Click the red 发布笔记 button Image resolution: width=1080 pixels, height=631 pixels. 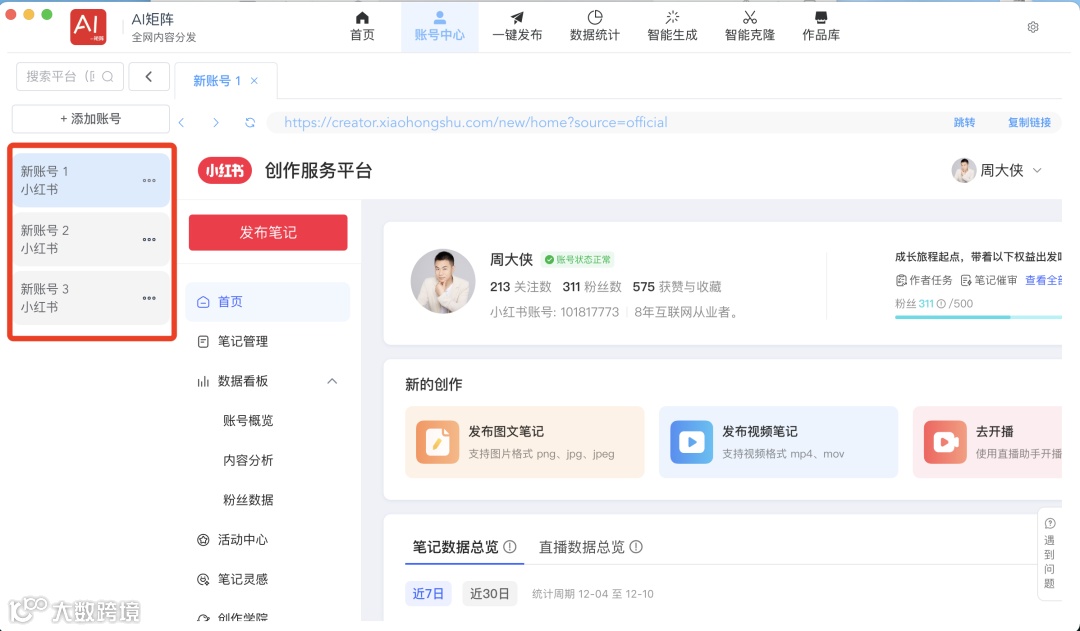coord(268,232)
